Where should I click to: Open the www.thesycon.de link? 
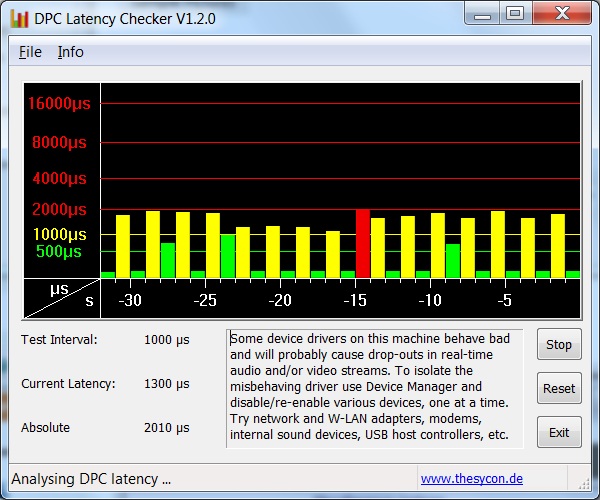pyautogui.click(x=471, y=479)
